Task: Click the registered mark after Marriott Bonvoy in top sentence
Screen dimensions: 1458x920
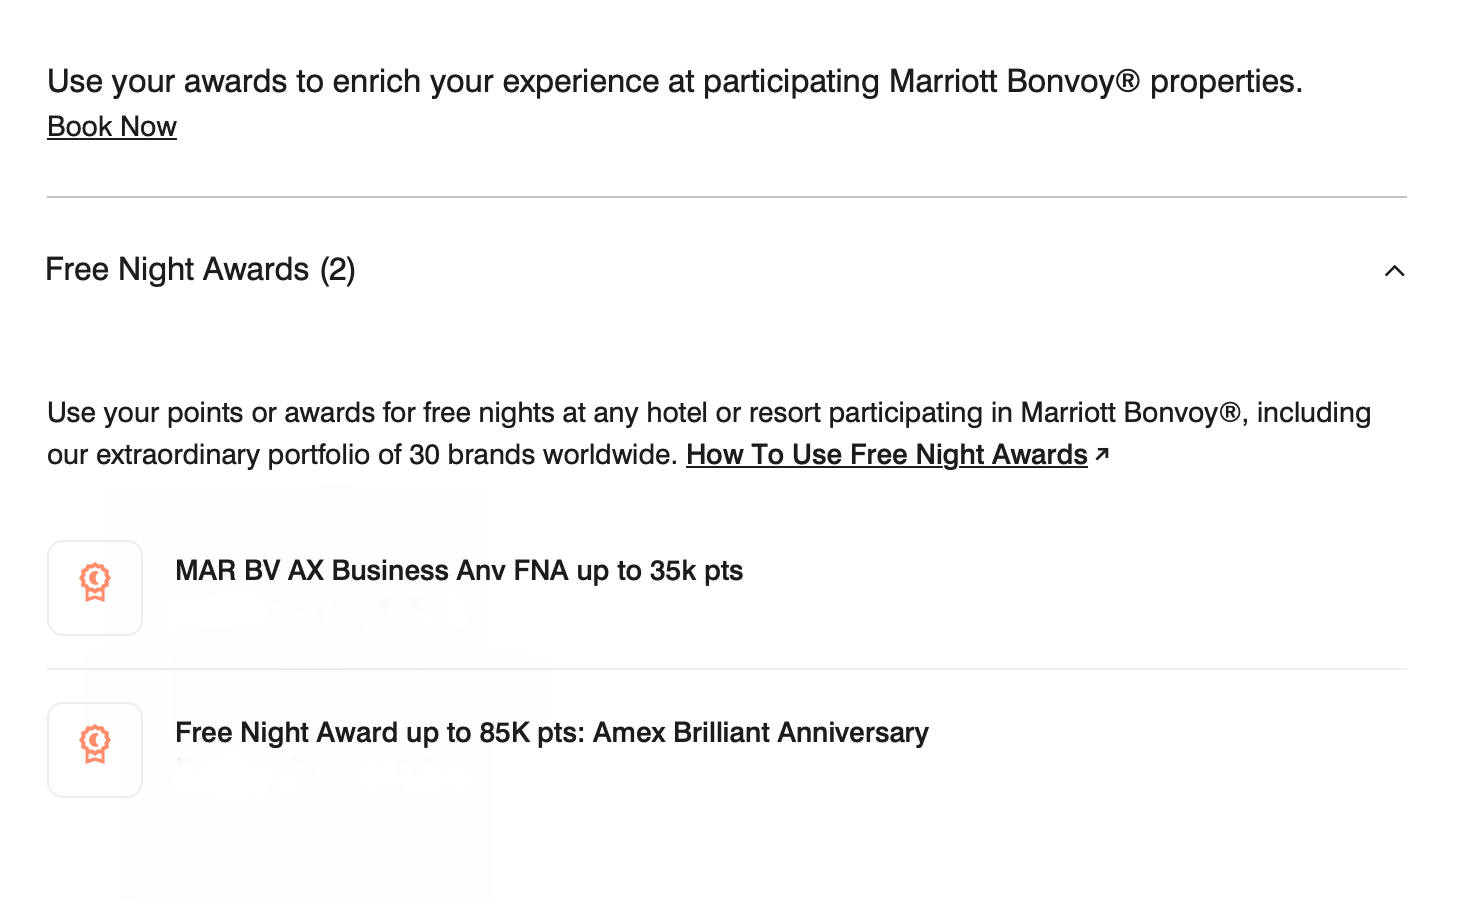Action: (1127, 81)
